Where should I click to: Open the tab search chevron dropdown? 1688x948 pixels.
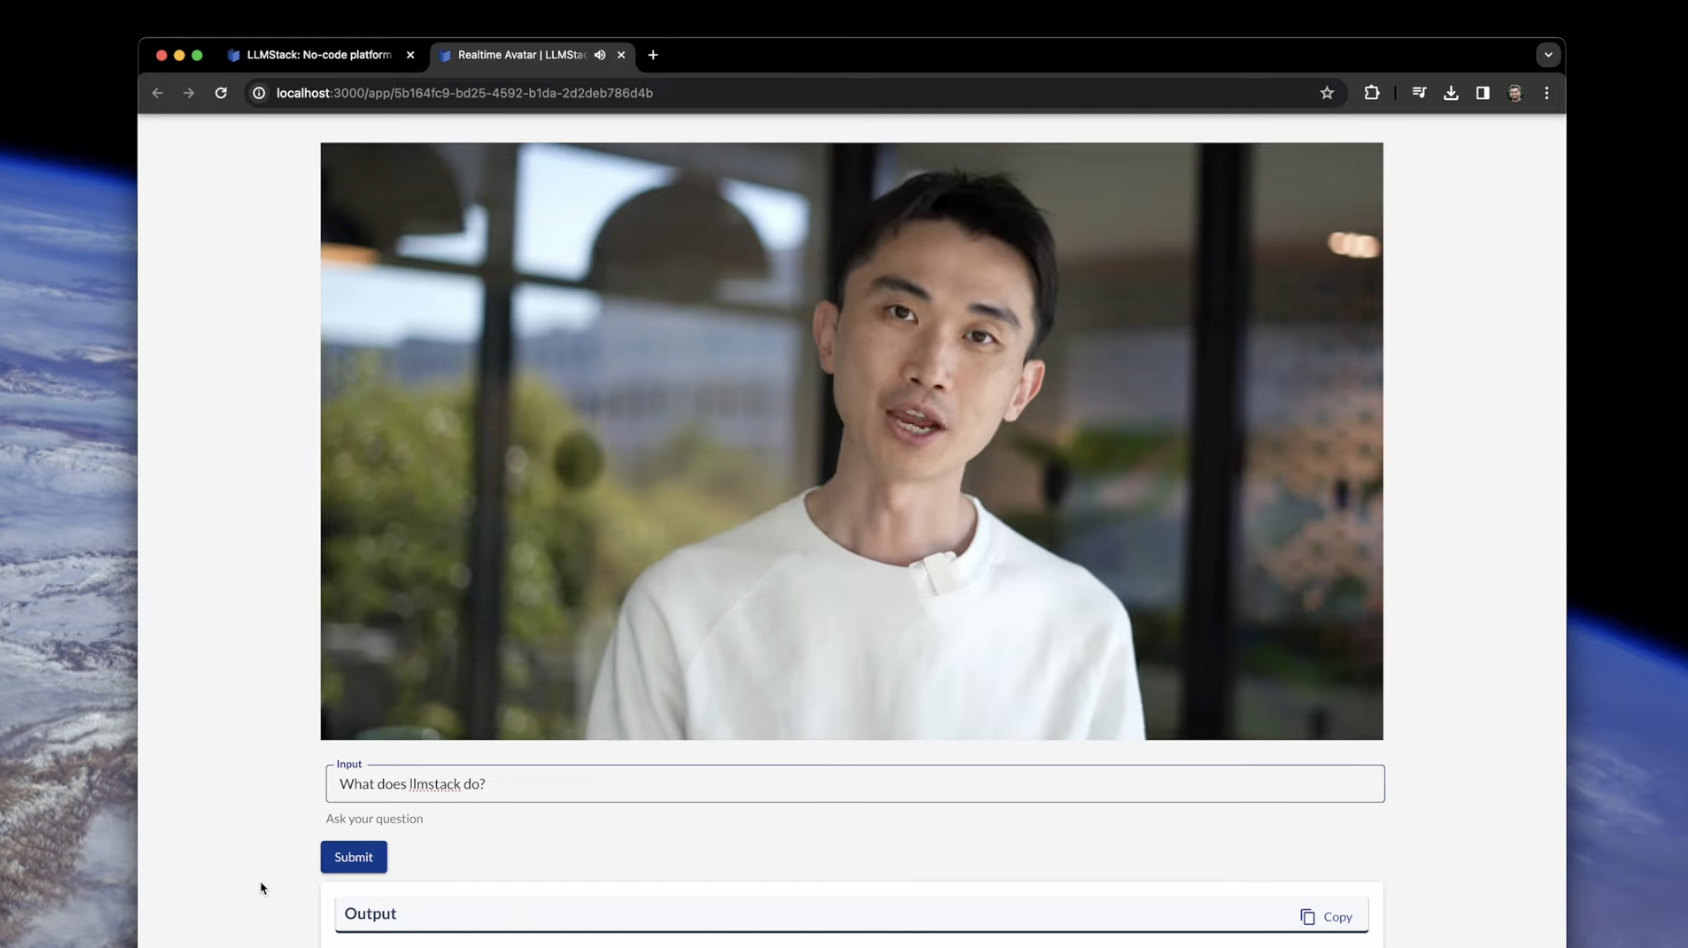click(x=1547, y=55)
